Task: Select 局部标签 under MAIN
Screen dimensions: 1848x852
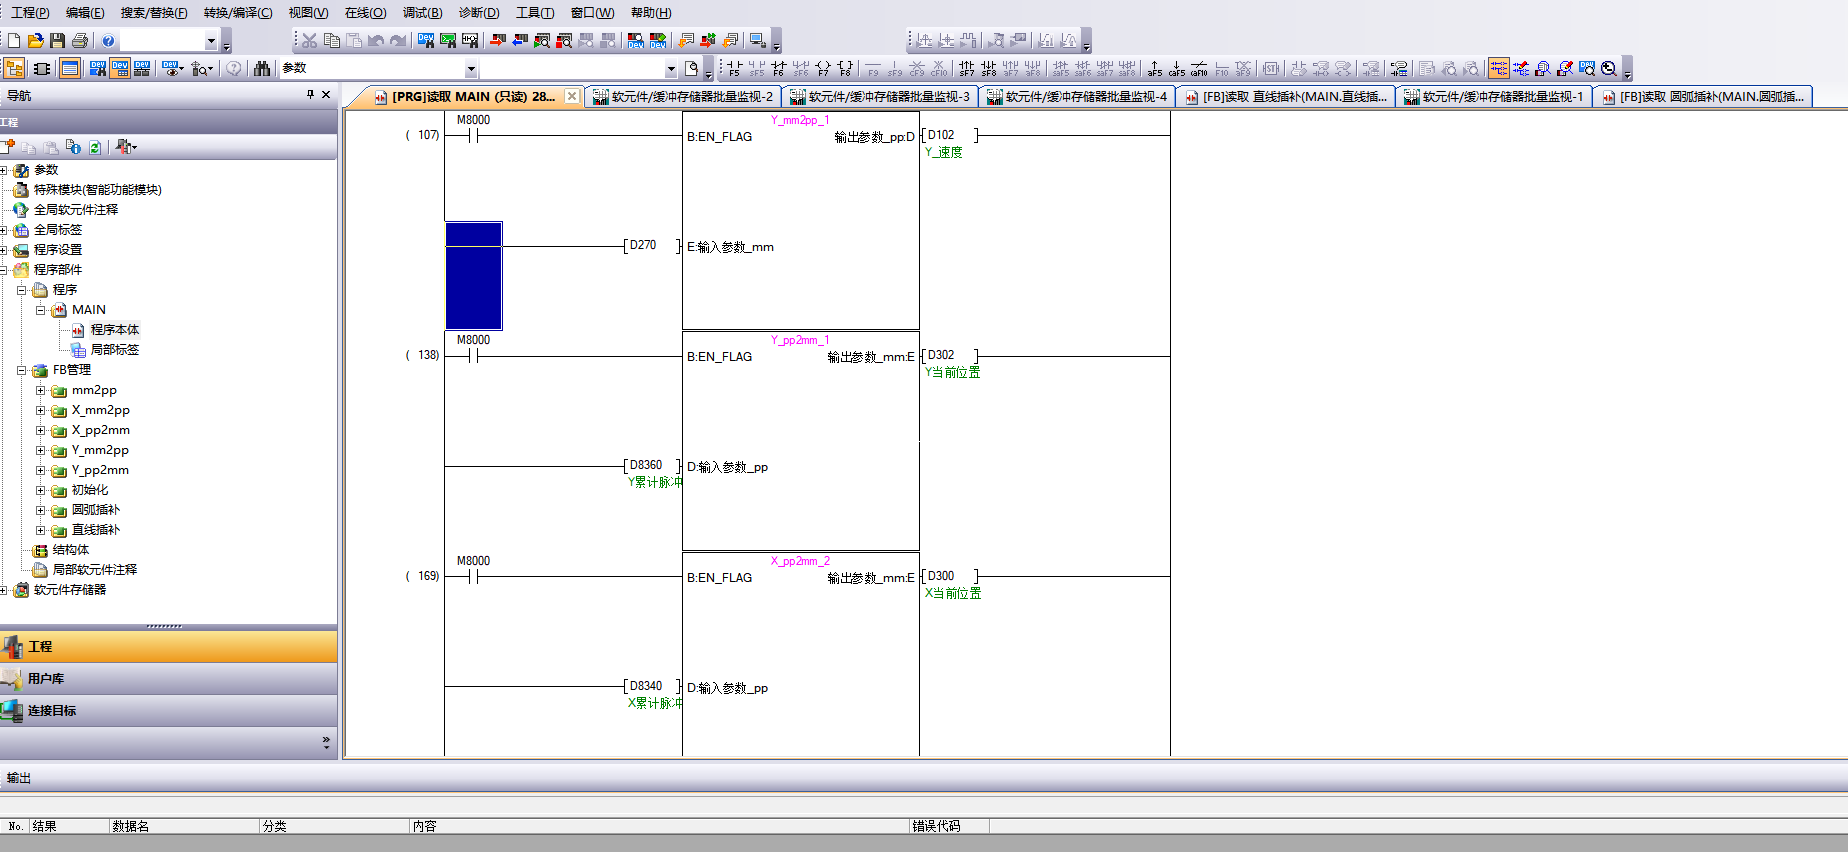Action: tap(114, 350)
